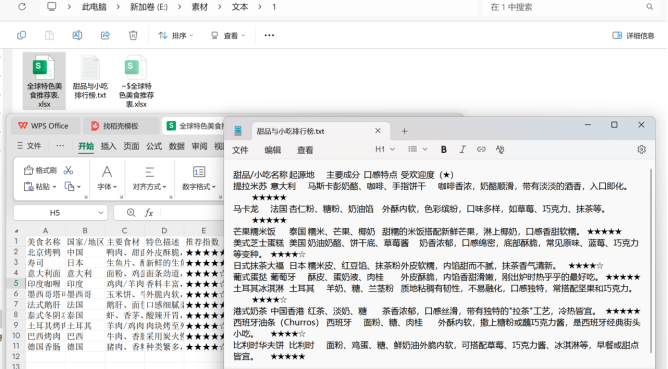The width and height of the screenshot is (668, 369).
Task: Open the three-dot more options in Explorer
Action: [x=269, y=35]
